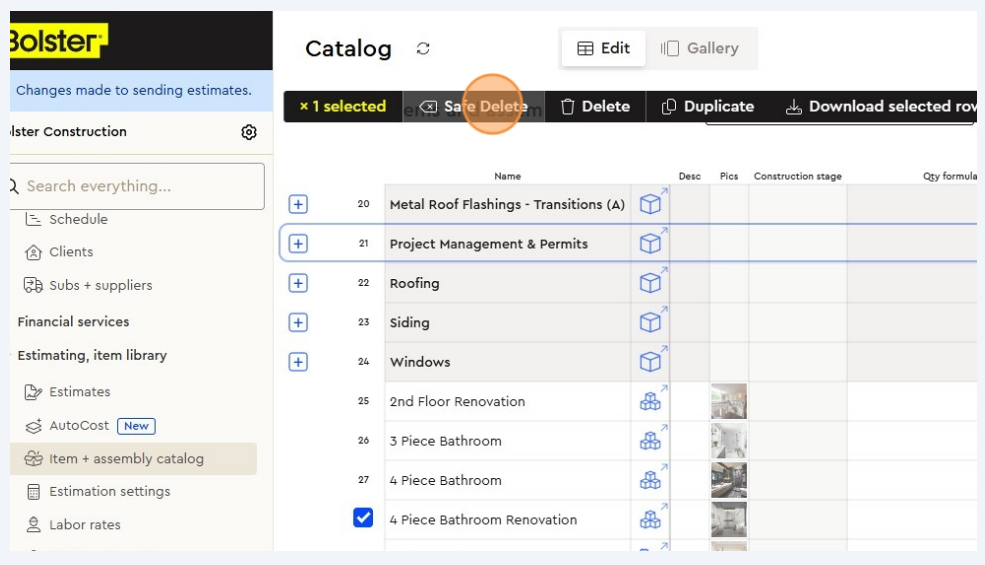Open the 4 Piece Bathroom picture thumbnail
Screen dimensions: 985x565
click(x=728, y=480)
